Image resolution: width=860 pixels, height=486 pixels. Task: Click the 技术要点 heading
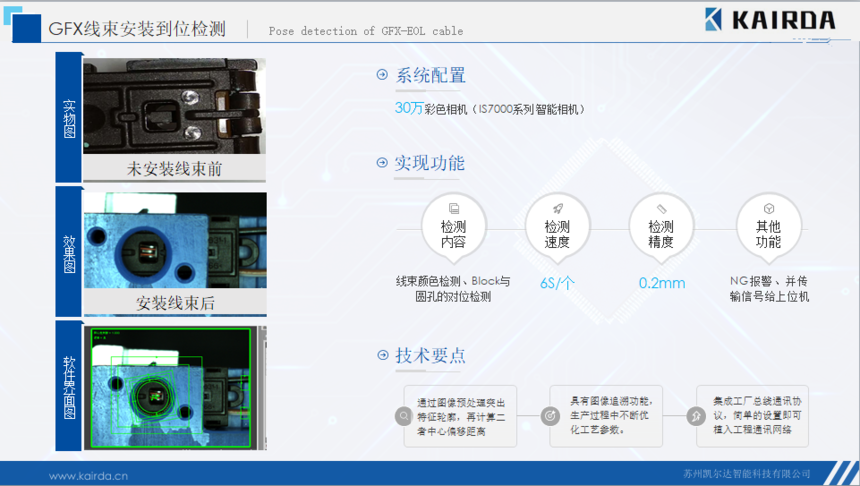(431, 355)
